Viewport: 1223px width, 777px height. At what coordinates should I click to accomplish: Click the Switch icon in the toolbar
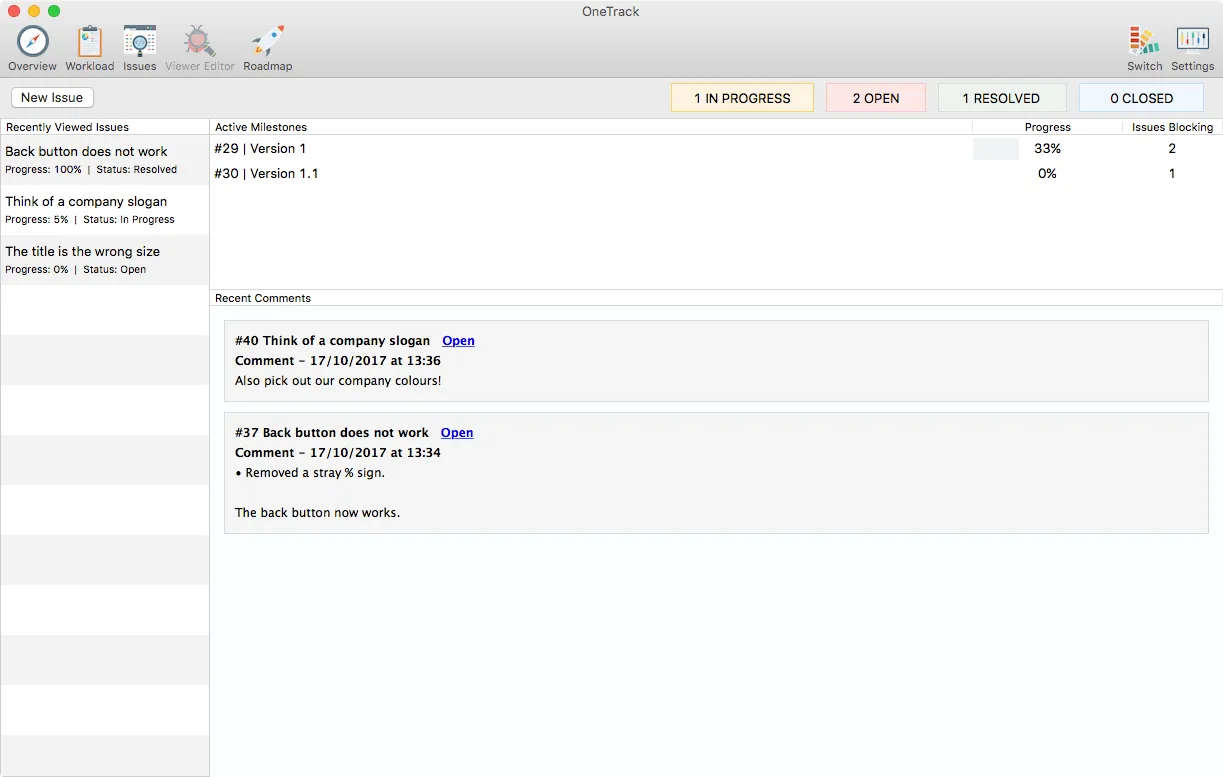pos(1143,46)
